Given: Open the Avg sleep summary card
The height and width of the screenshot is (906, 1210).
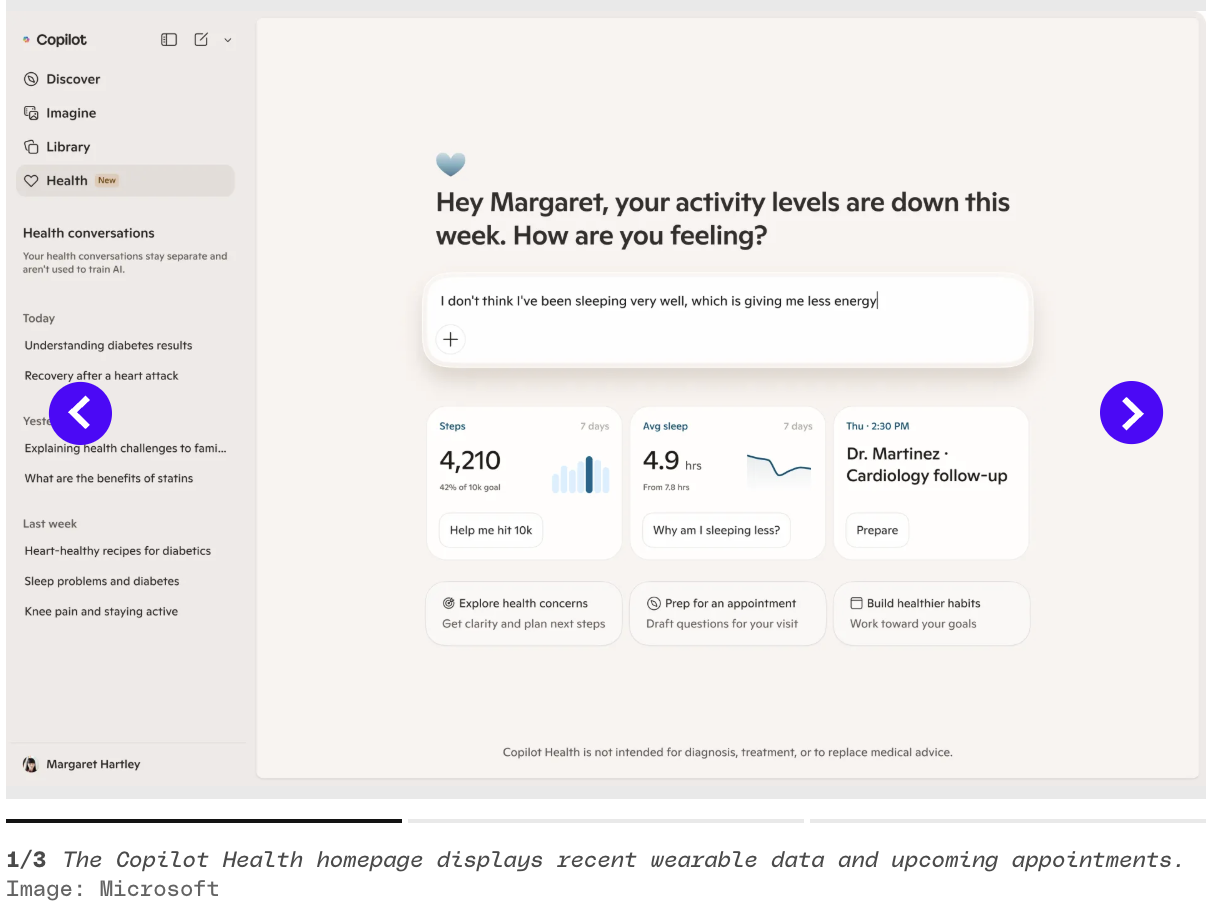Looking at the screenshot, I should click(x=727, y=483).
